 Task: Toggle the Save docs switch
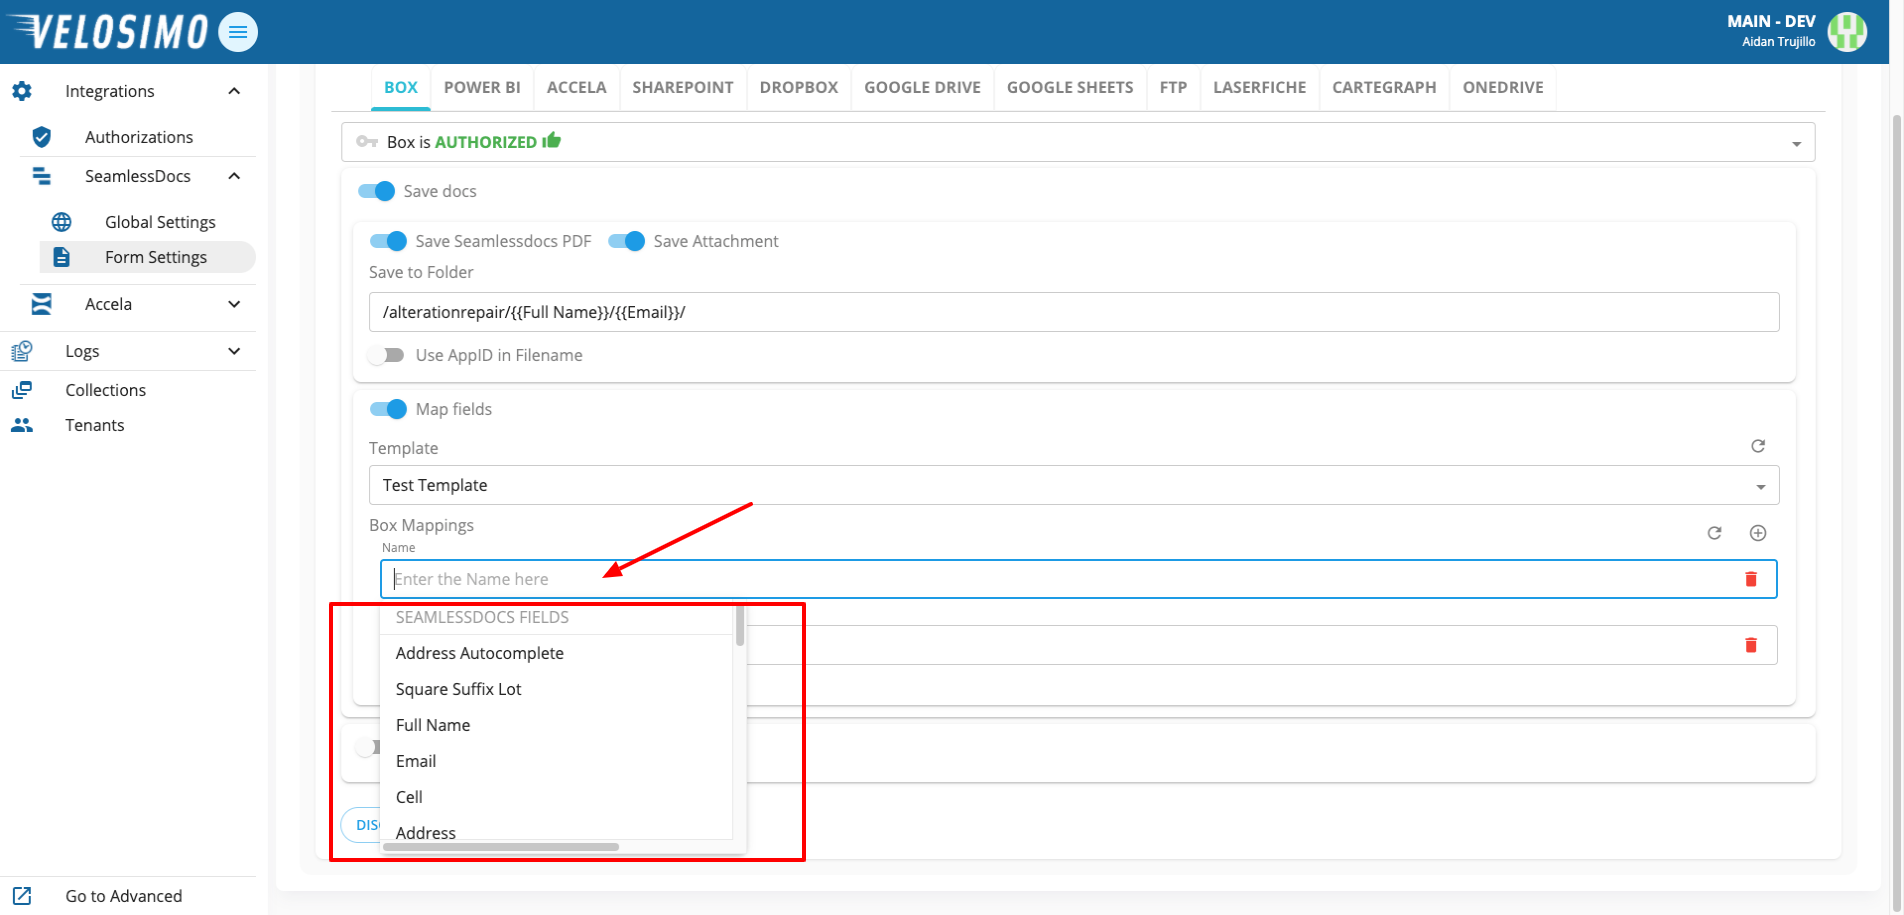coord(377,191)
